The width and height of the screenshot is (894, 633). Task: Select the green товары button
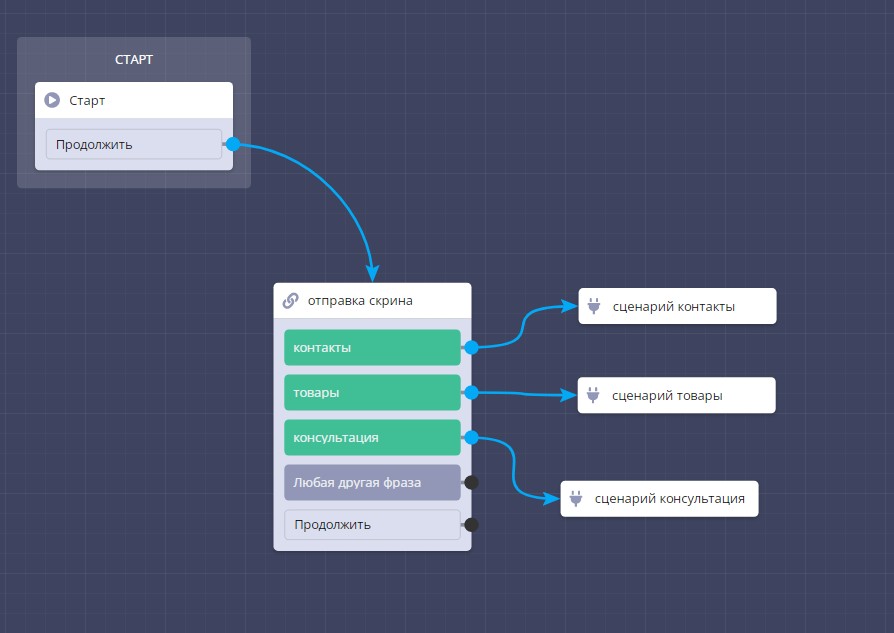371,393
